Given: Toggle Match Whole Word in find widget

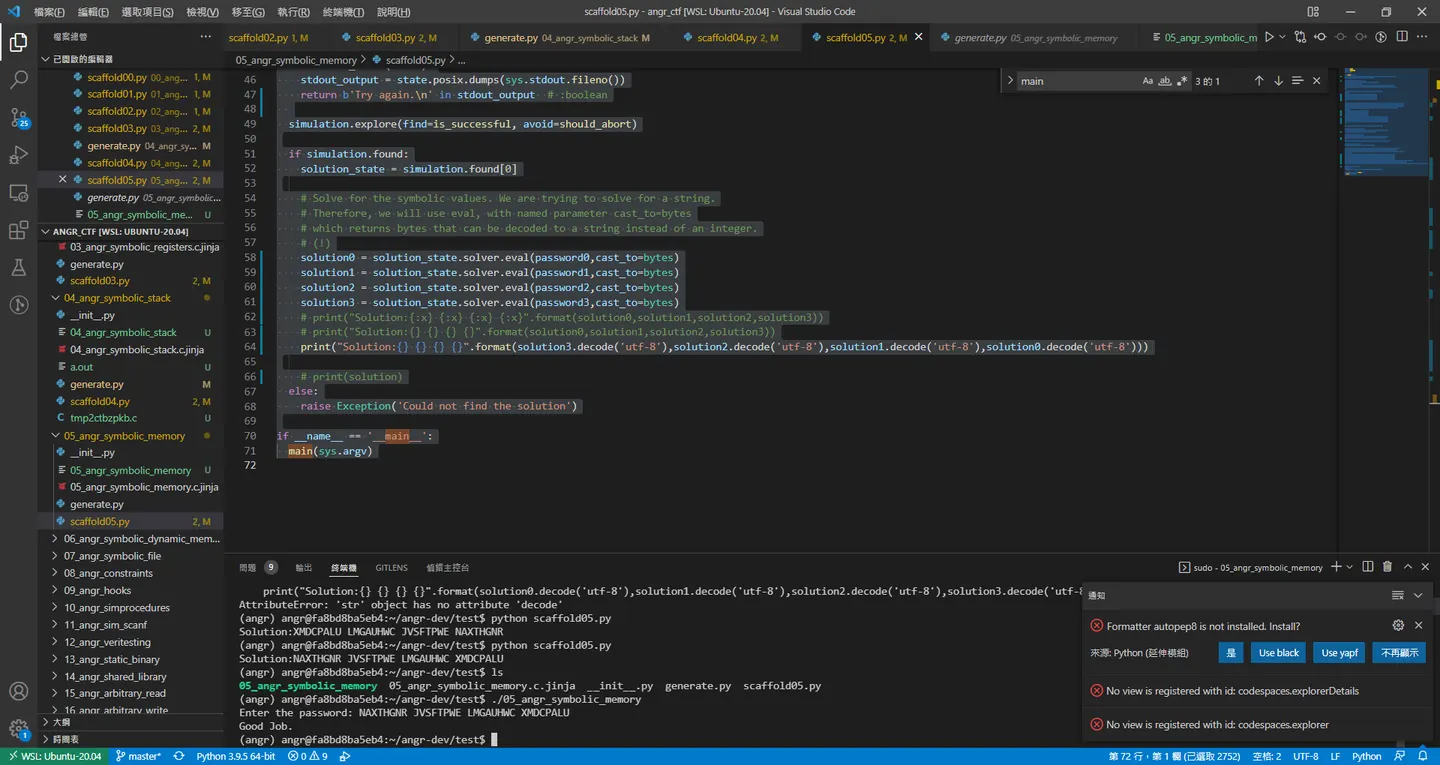Looking at the screenshot, I should click(x=1165, y=81).
